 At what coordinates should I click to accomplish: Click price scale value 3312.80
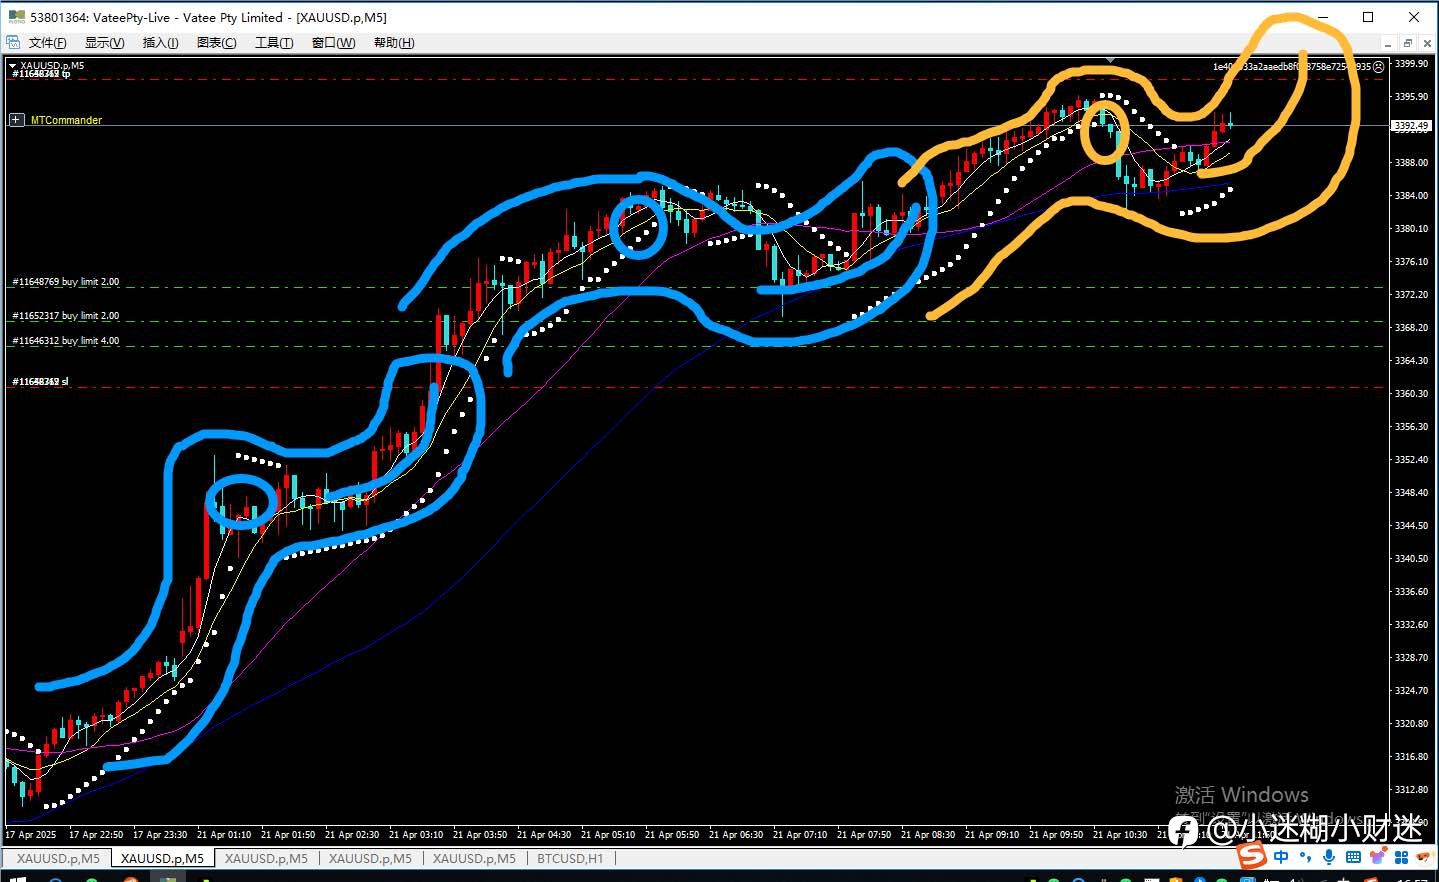point(1411,790)
